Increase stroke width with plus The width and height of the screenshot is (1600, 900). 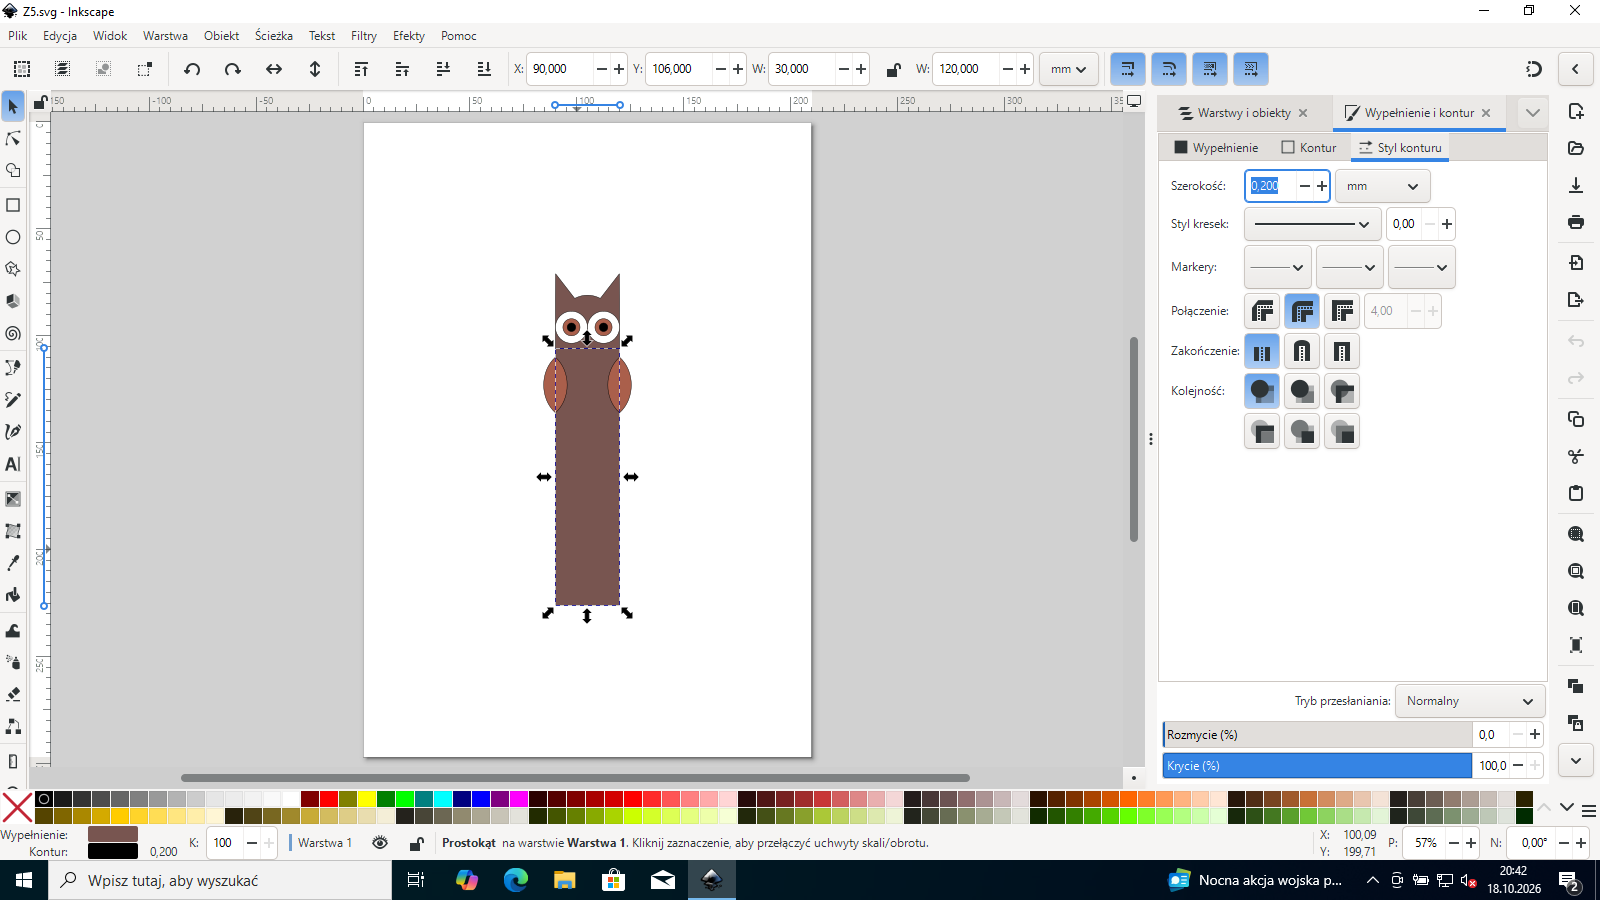[1322, 186]
